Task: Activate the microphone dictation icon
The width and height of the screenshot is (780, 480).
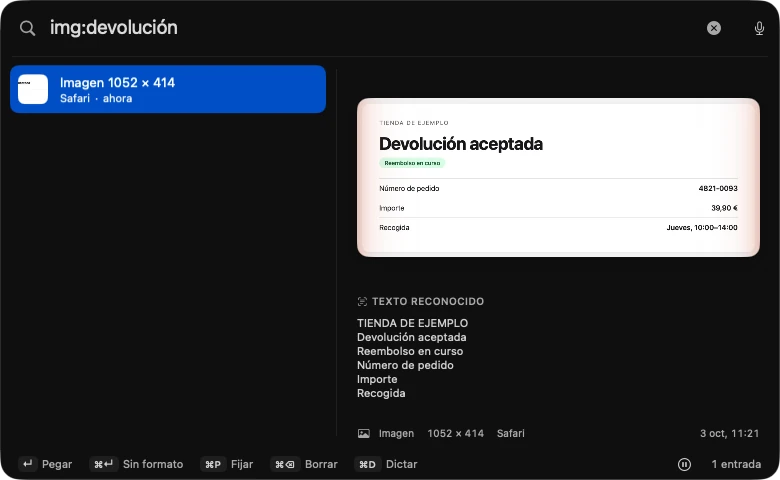Action: pos(759,28)
